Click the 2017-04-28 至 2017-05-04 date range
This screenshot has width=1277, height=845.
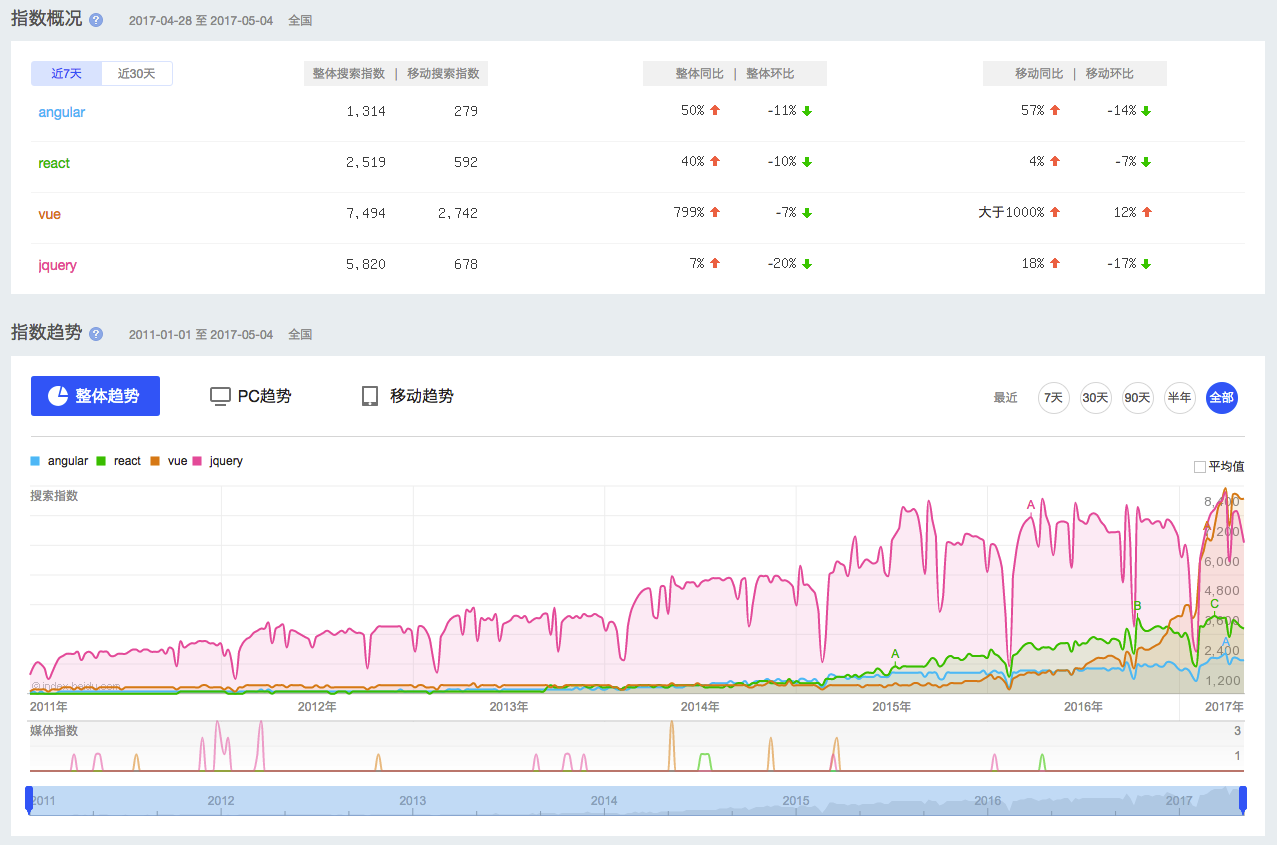click(201, 21)
